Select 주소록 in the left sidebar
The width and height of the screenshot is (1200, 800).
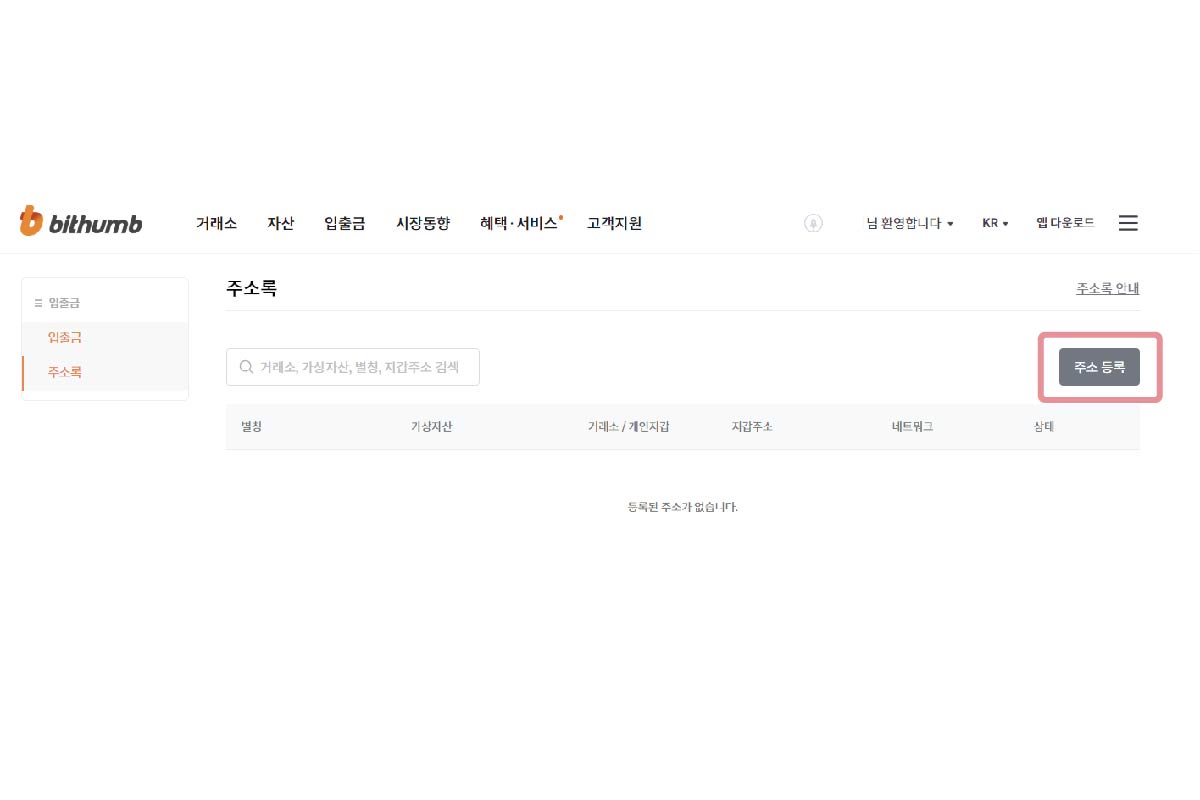point(65,372)
